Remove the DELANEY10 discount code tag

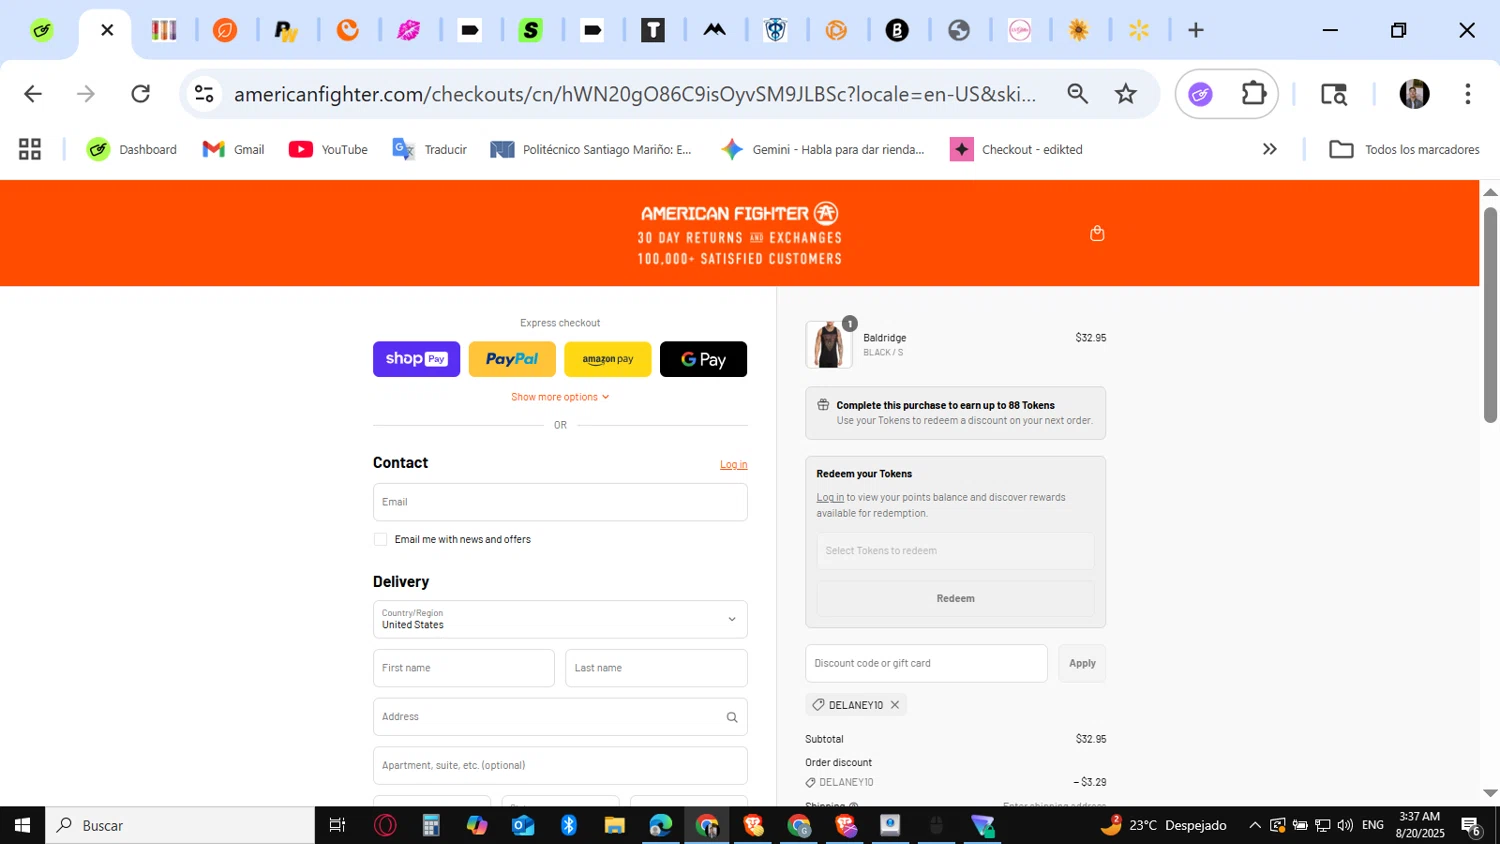coord(895,705)
